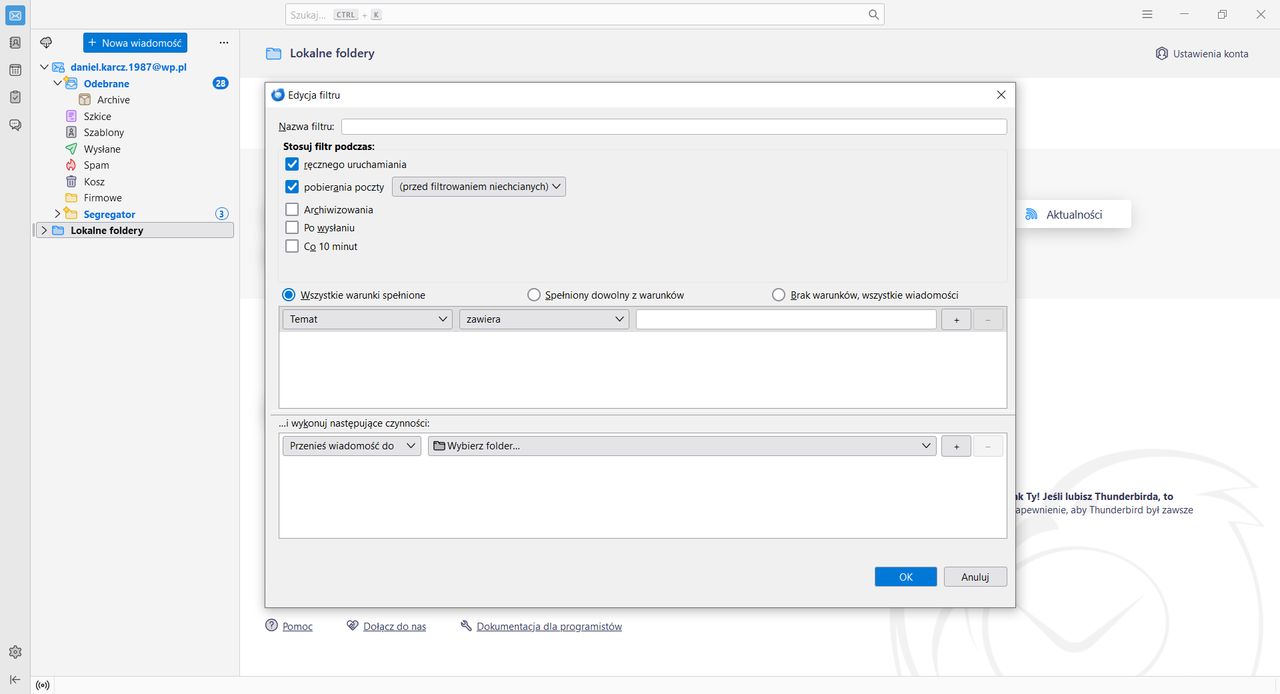Select the Szablony folder
The width and height of the screenshot is (1280, 694).
(x=104, y=132)
